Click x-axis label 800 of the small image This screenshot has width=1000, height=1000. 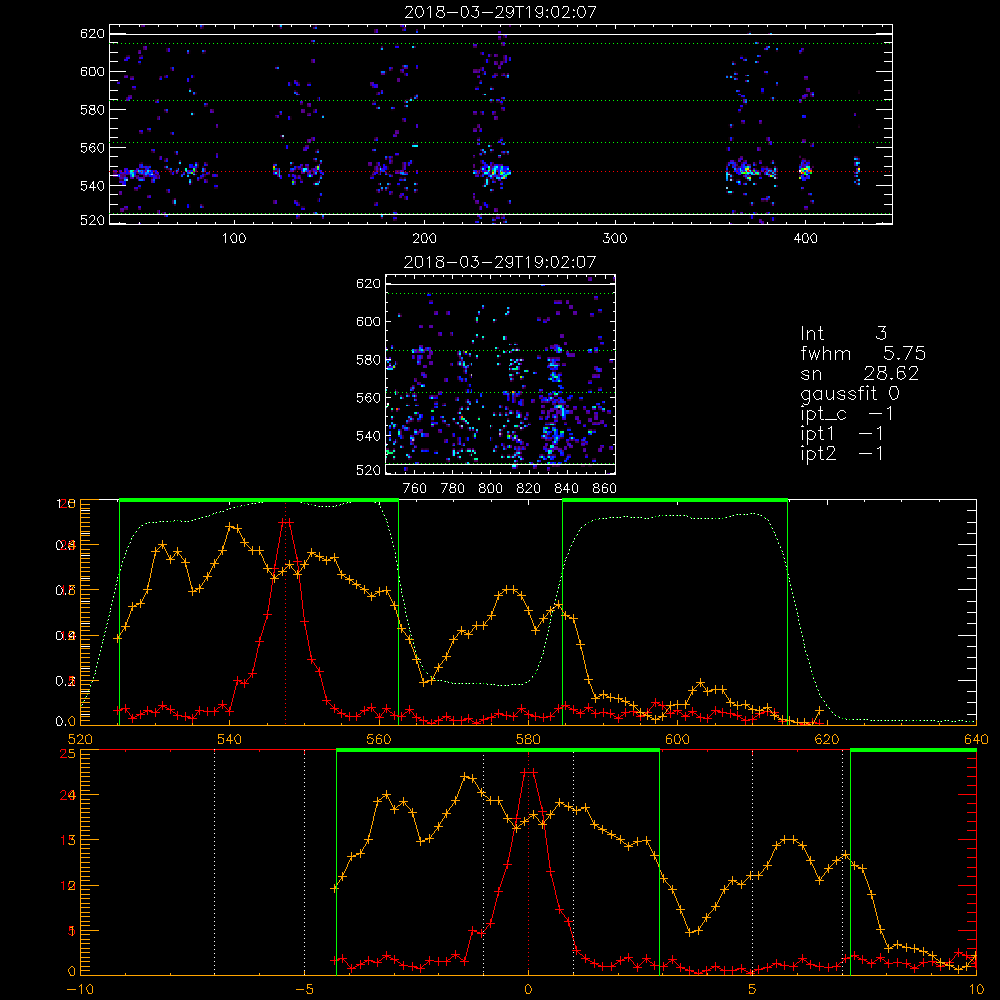(490, 489)
